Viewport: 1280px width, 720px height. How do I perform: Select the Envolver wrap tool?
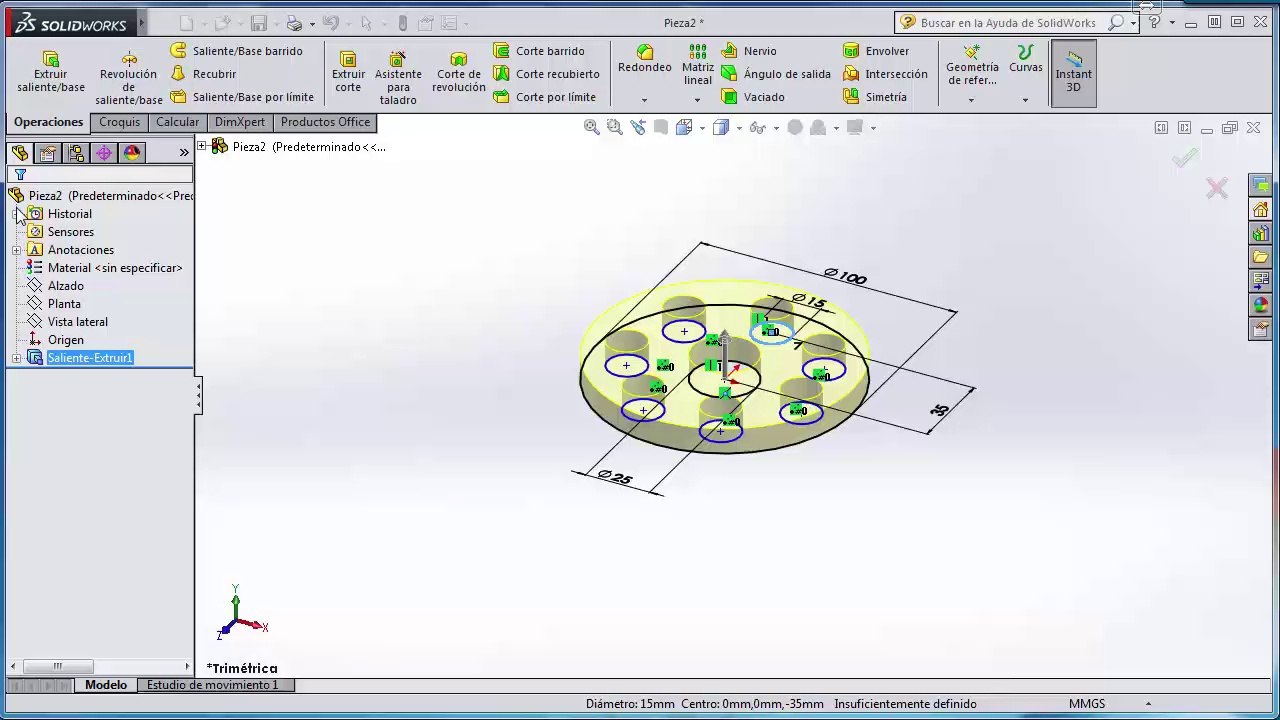point(876,51)
